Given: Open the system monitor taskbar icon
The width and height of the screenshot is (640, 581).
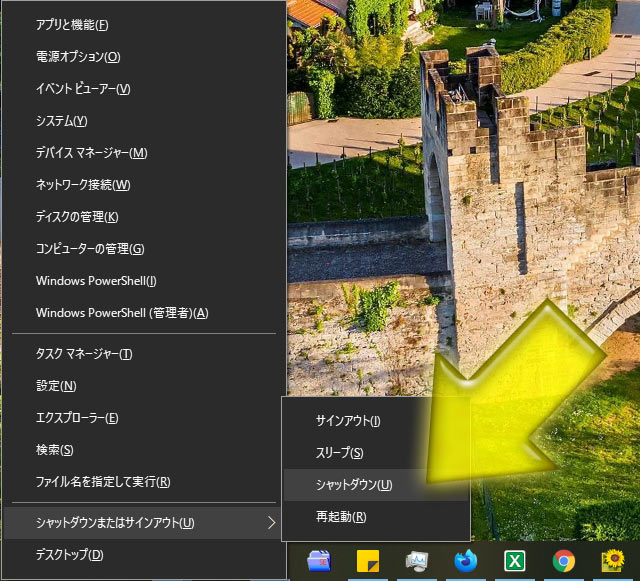Looking at the screenshot, I should coord(417,561).
